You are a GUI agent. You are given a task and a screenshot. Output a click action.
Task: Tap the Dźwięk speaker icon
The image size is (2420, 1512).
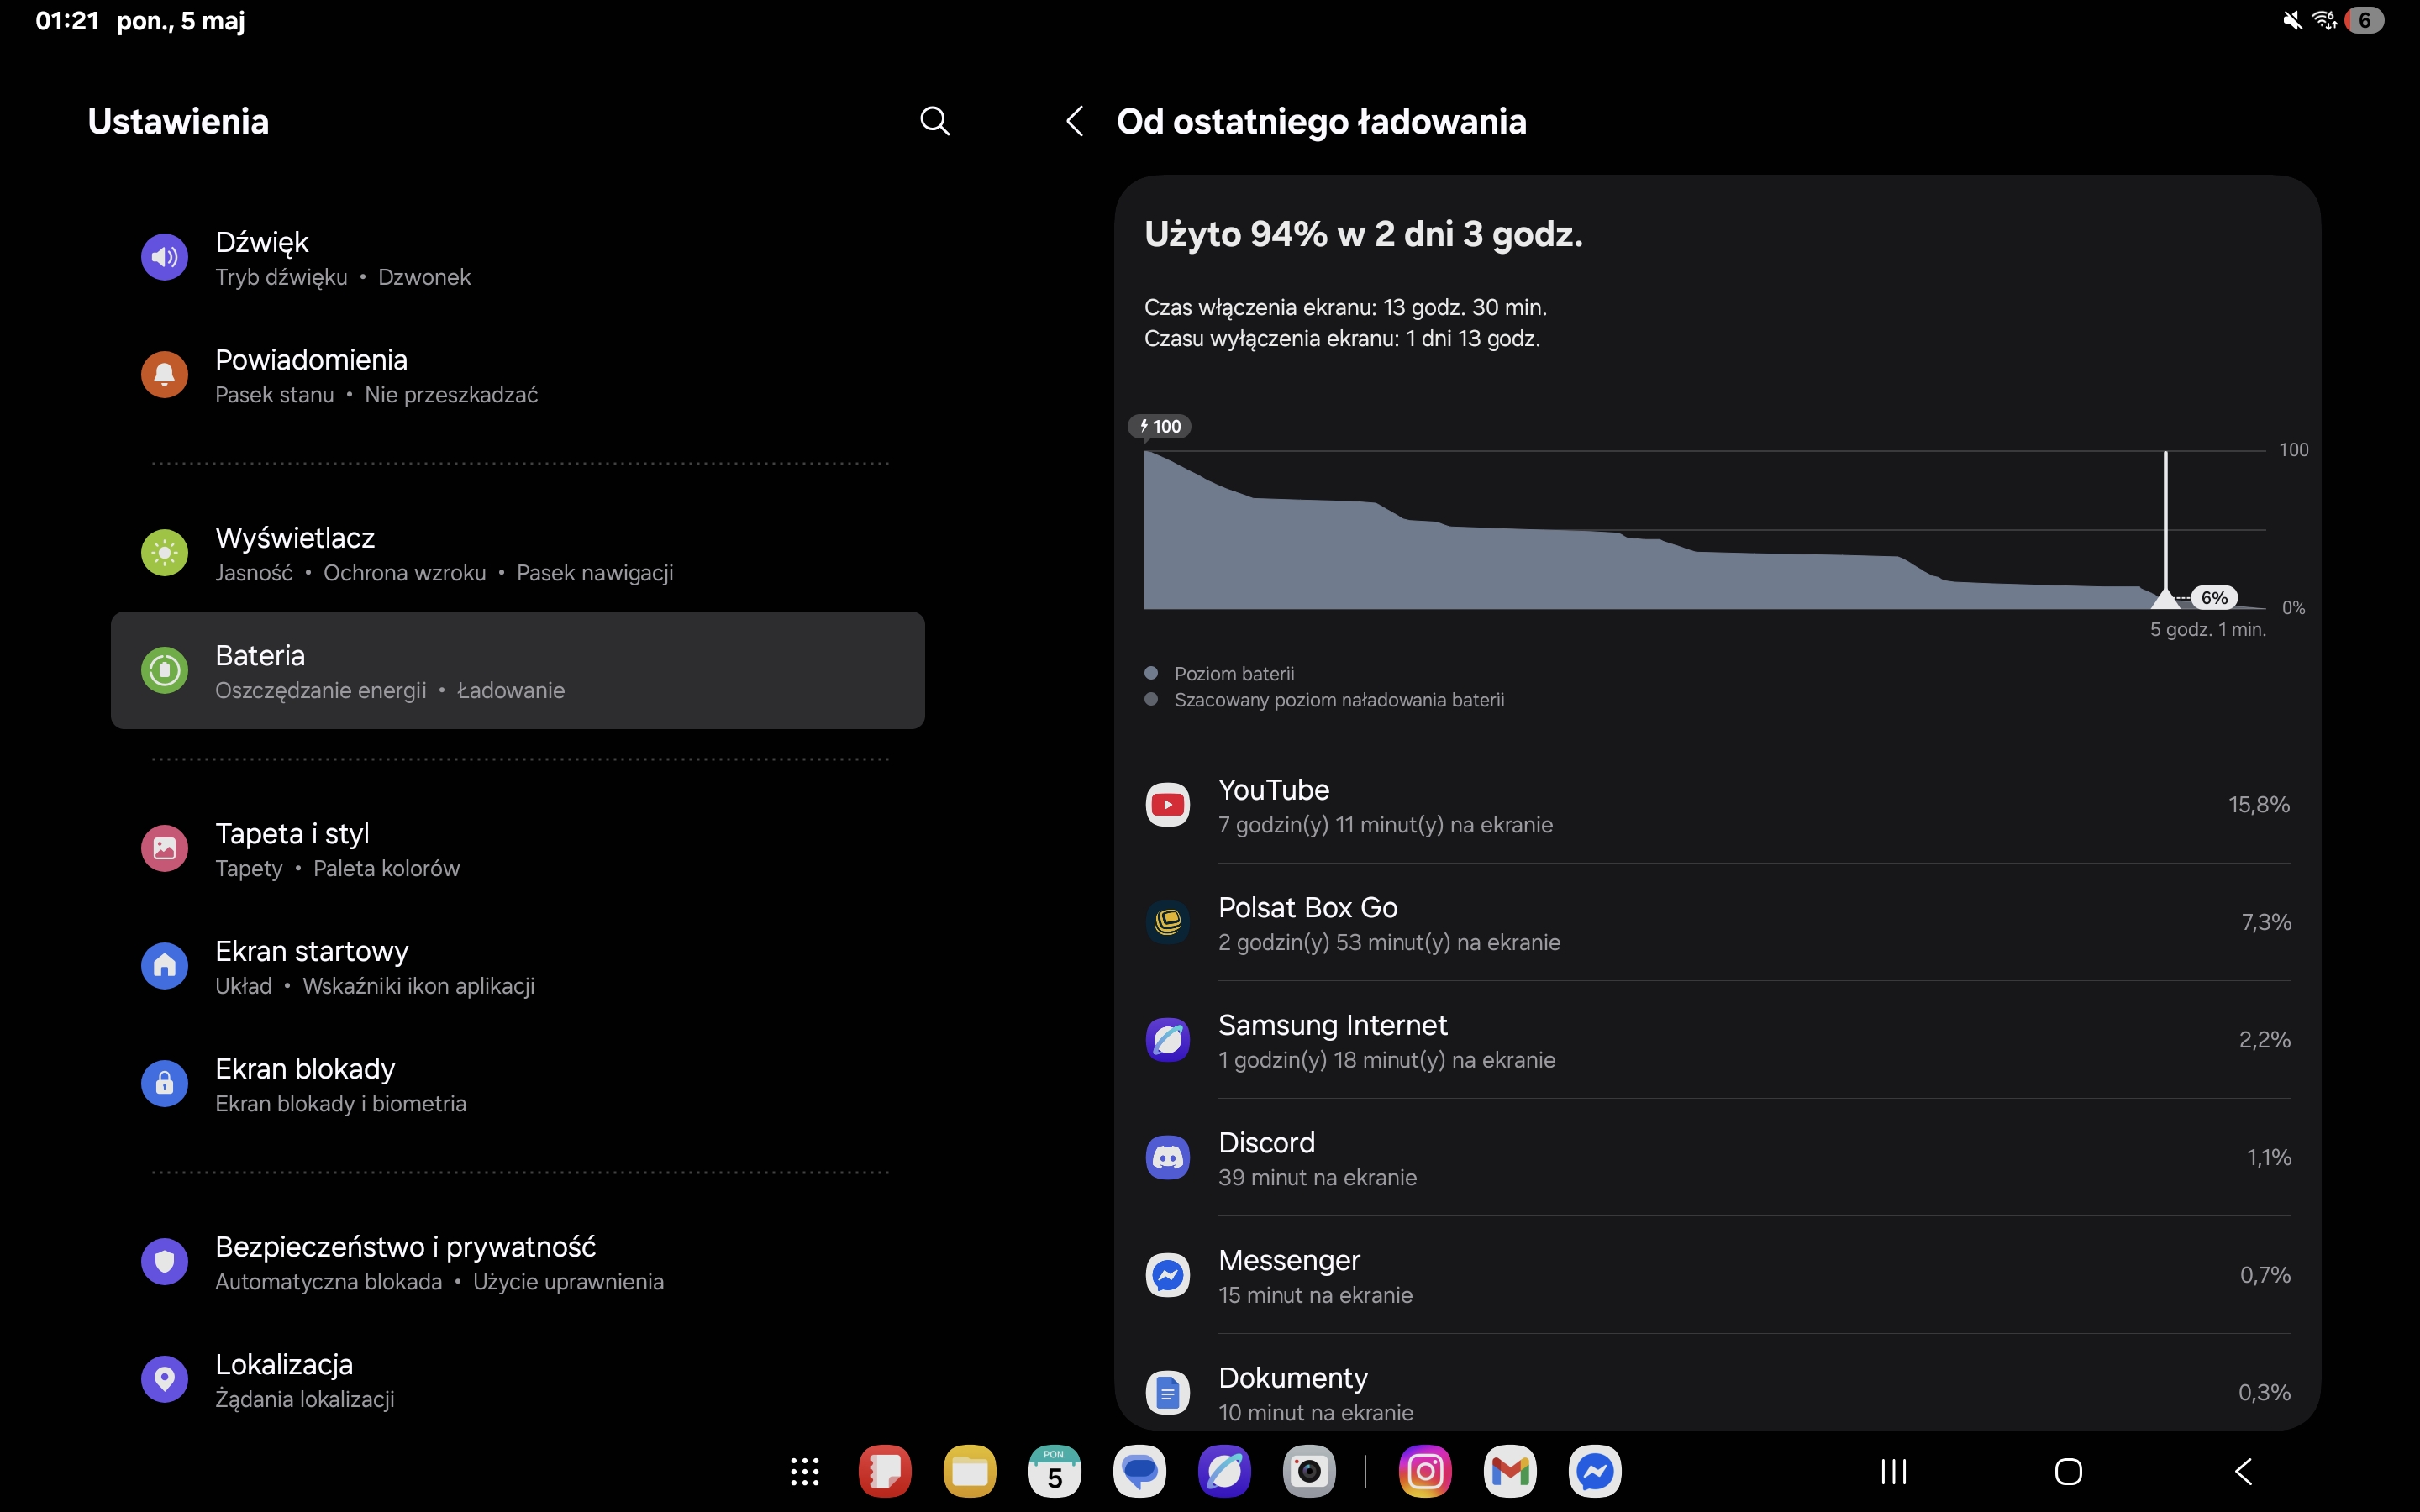(x=164, y=257)
